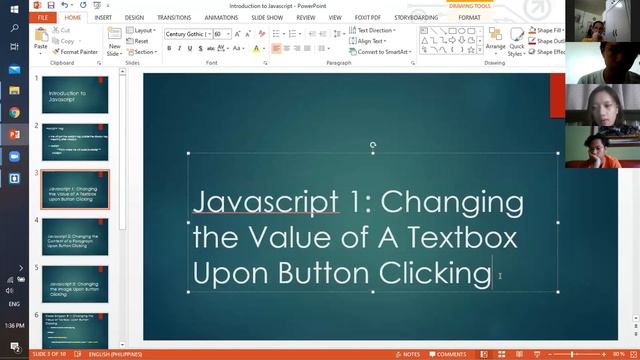640x360 pixels.
Task: Select slide 1 Introduction to Javascript thumbnail
Action: coord(75,95)
